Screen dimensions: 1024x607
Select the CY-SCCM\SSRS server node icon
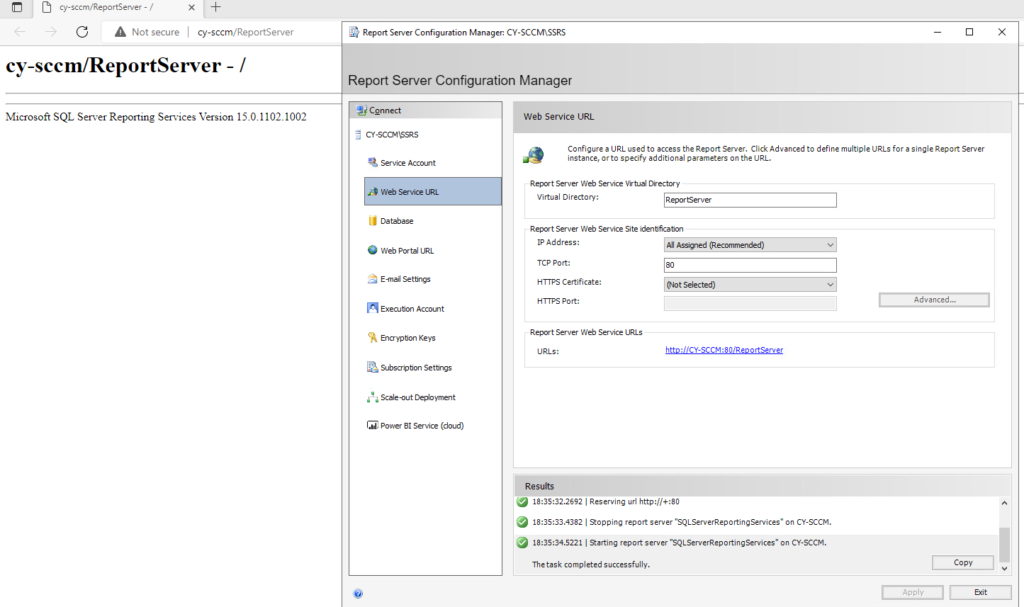(358, 135)
